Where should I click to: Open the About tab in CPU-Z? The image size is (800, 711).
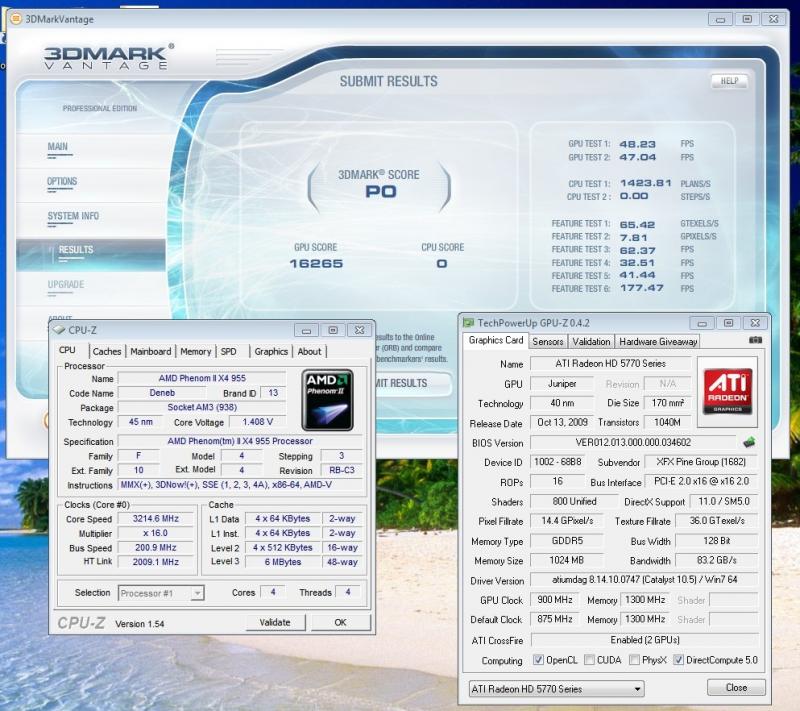pos(309,351)
